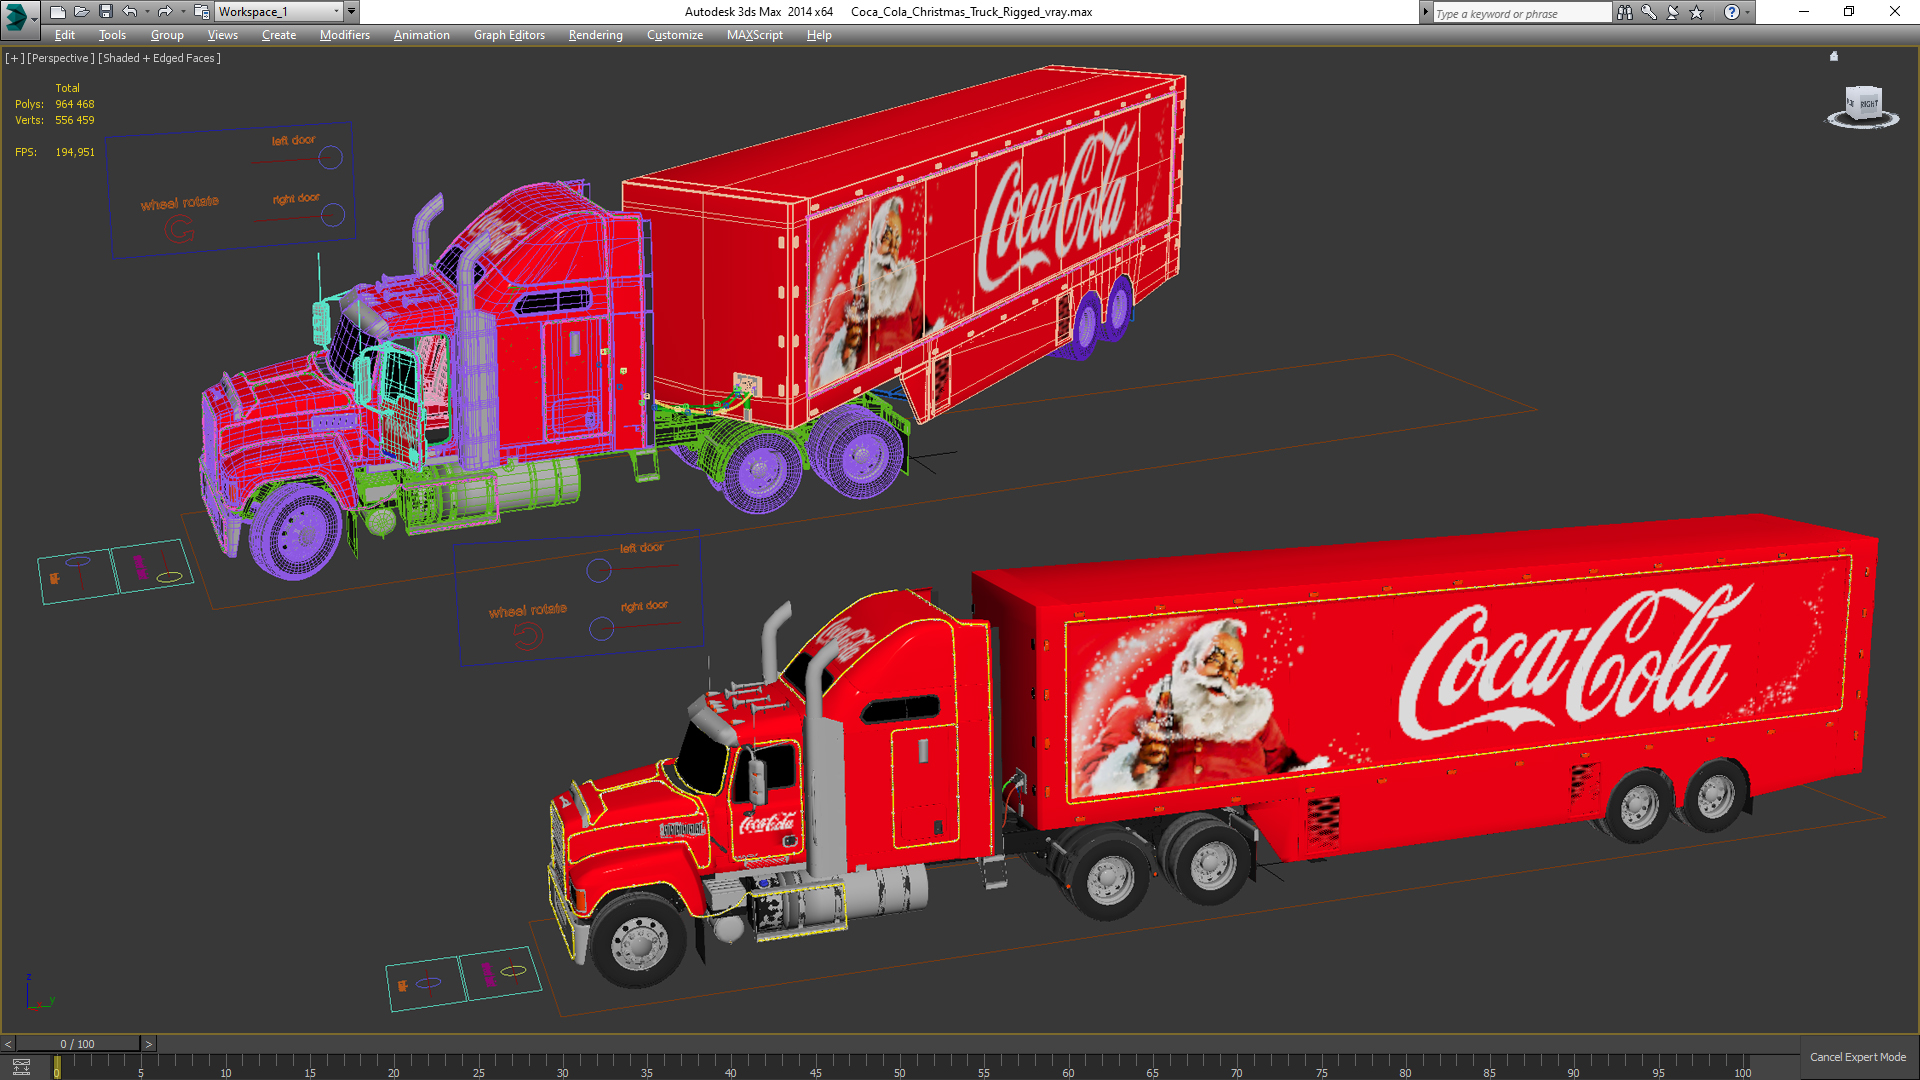
Task: Click the binoculars search icon
Action: coord(1625,12)
